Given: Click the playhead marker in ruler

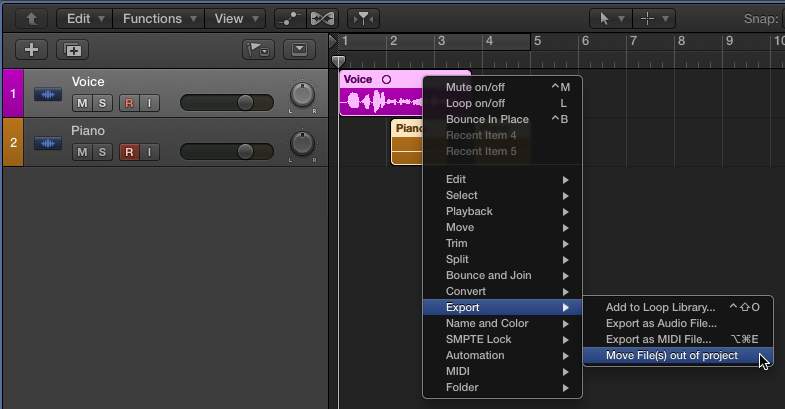Looking at the screenshot, I should coord(338,62).
